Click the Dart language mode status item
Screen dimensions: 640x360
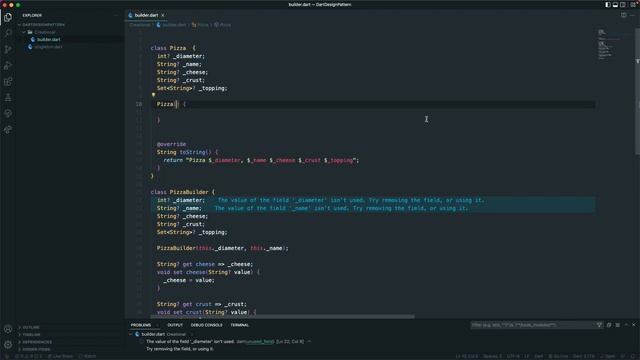click(539, 356)
